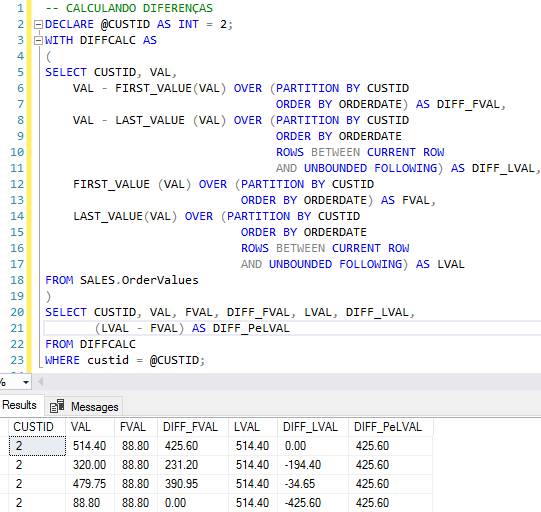Switch to the Messages tab
Image resolution: width=541 pixels, height=512 pixels.
coord(84,406)
